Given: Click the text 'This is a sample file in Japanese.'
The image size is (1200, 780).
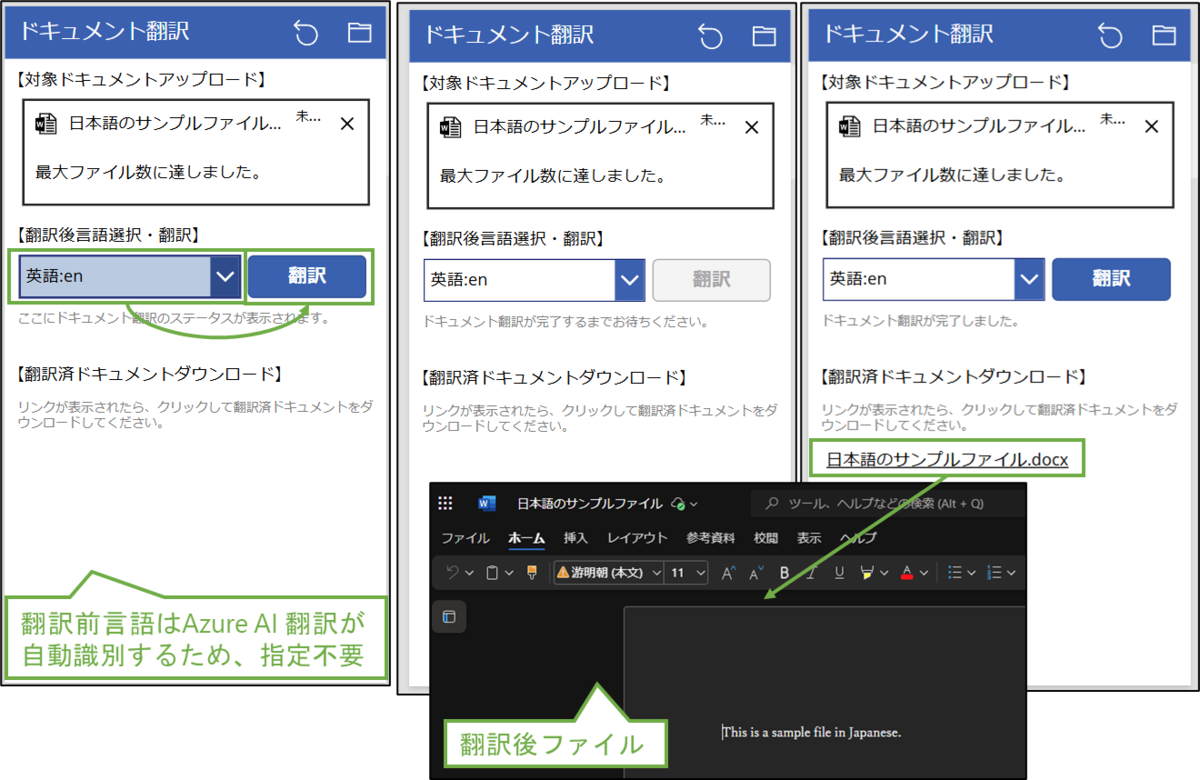Looking at the screenshot, I should click(x=812, y=732).
